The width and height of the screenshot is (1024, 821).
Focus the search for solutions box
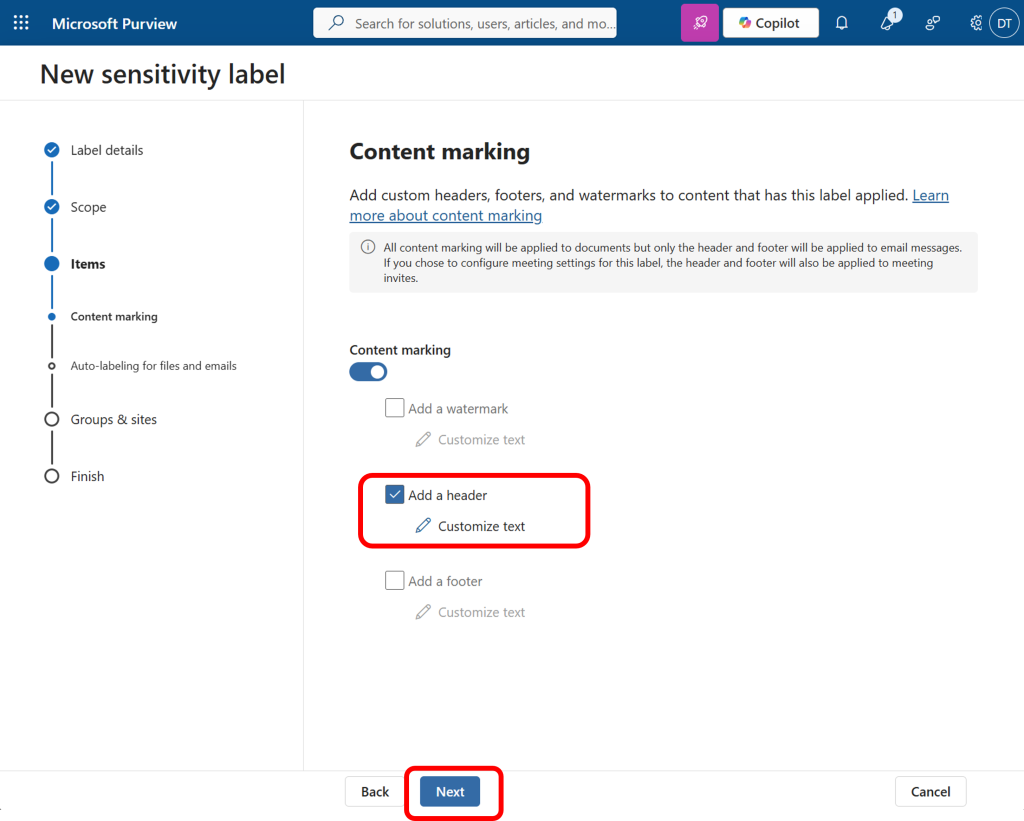click(464, 23)
